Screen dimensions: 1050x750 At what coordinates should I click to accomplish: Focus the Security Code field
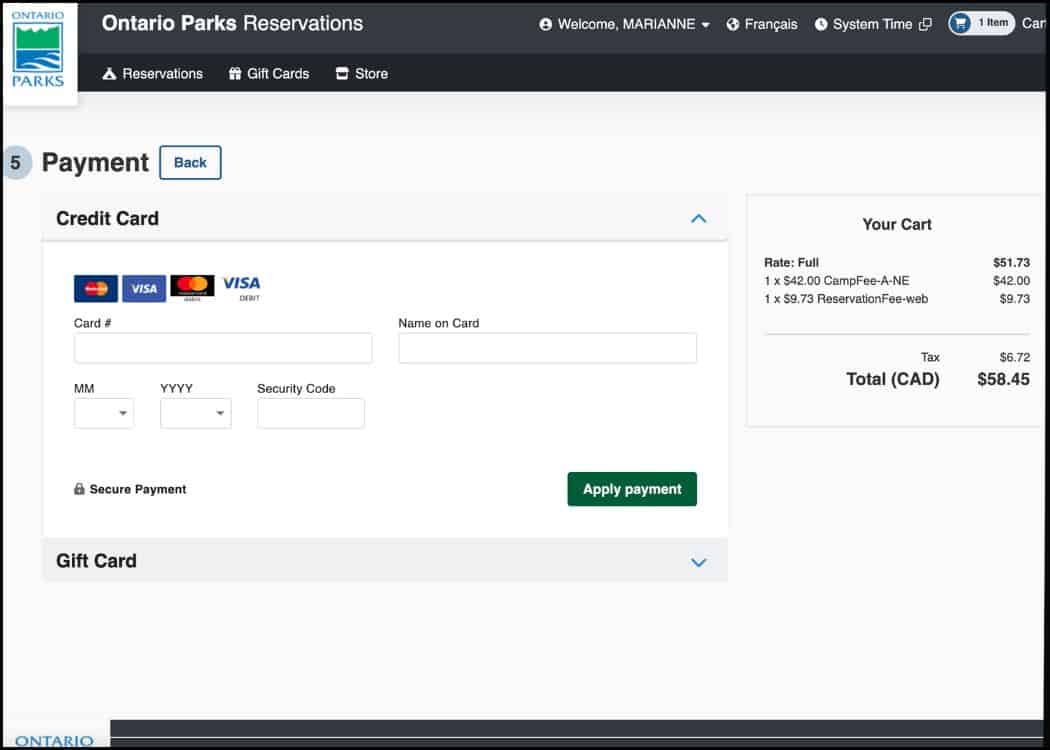point(311,413)
